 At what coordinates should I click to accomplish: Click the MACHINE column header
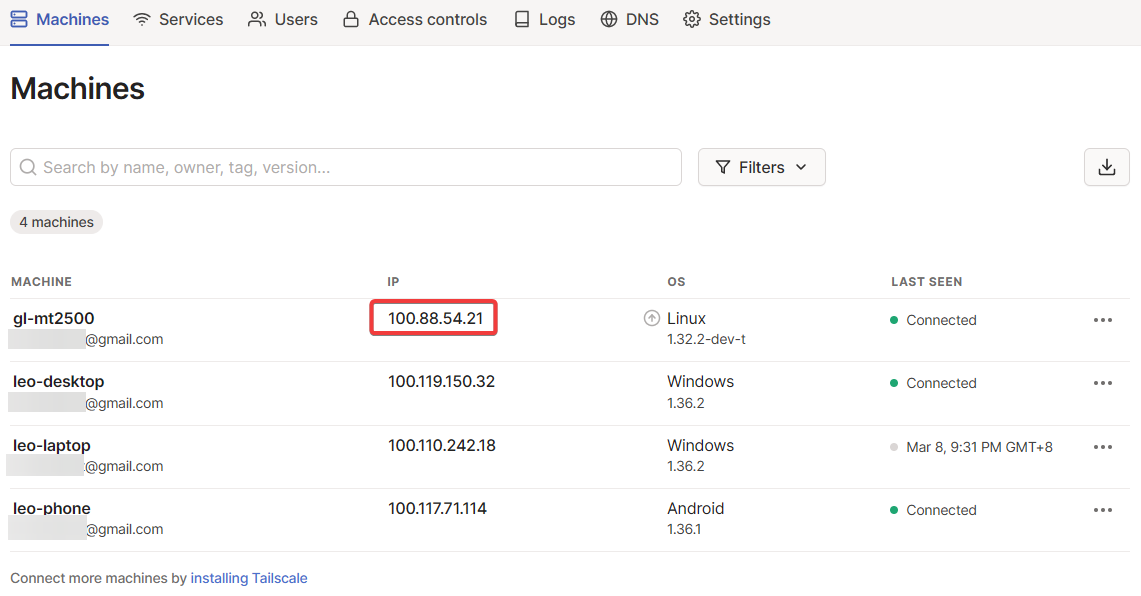41,282
